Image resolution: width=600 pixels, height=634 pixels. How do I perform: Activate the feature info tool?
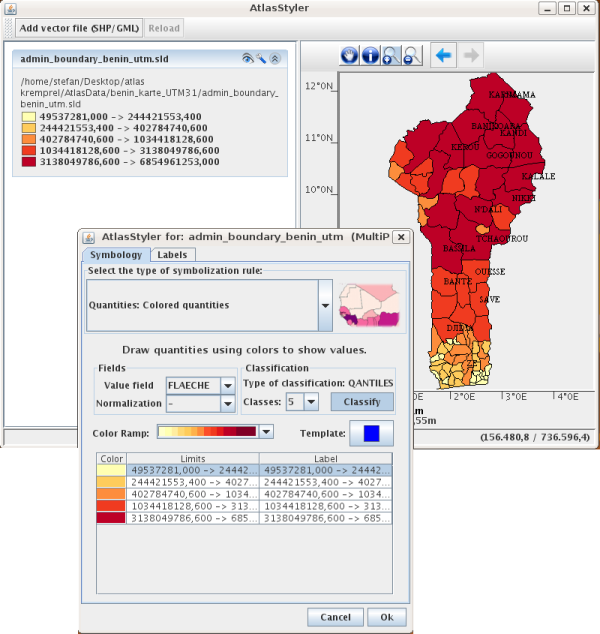[x=370, y=56]
